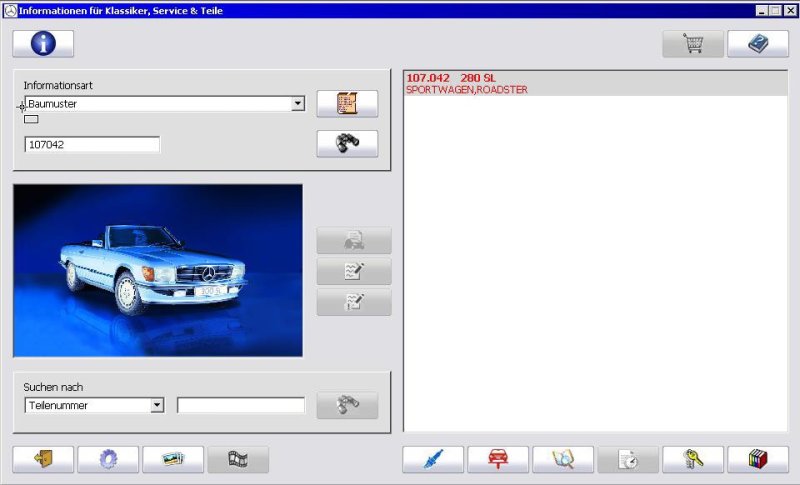
Task: Click the lower notepad pencil icon button
Action: 354,302
